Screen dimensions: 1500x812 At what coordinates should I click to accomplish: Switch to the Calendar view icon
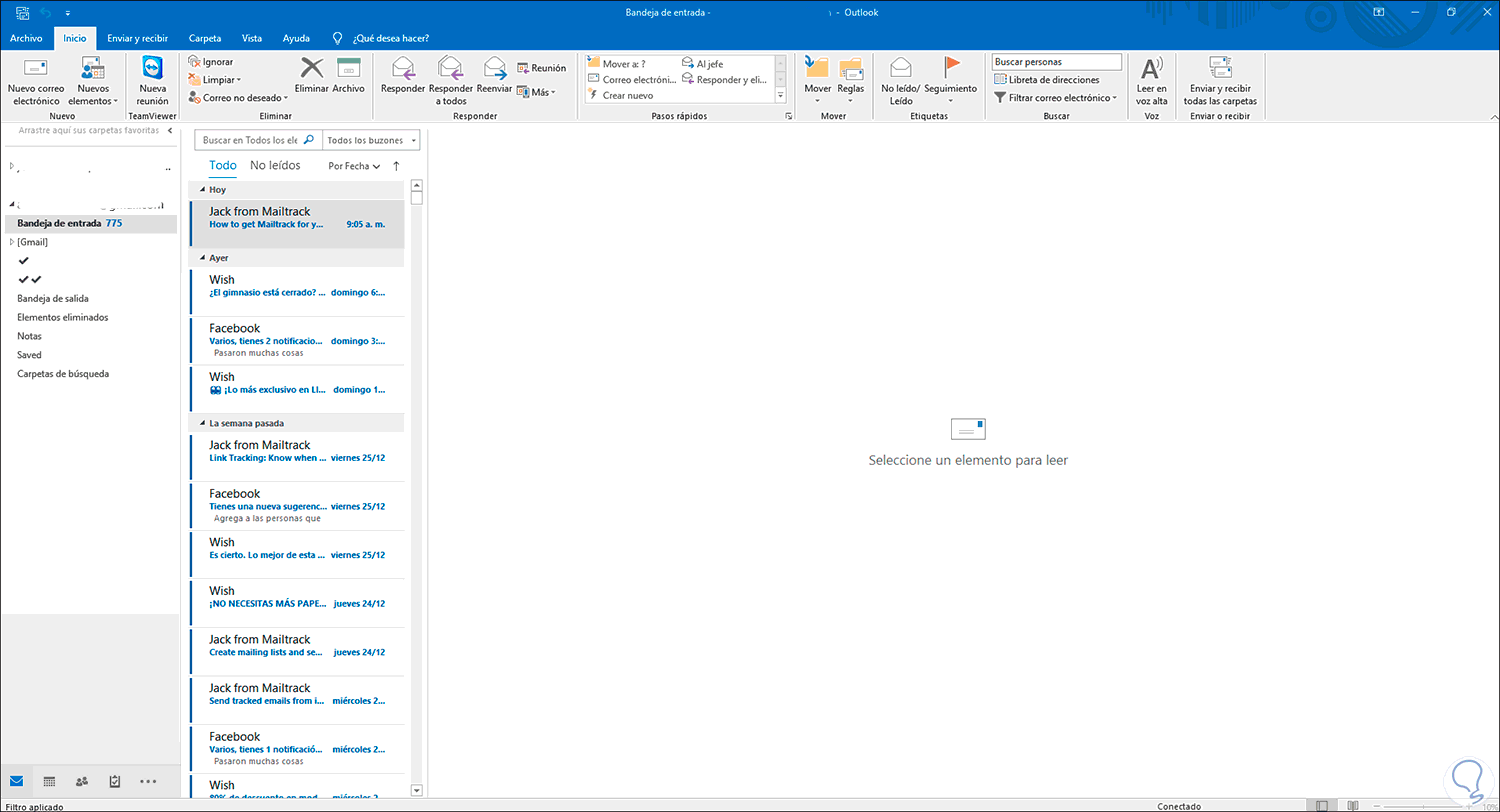tap(49, 781)
